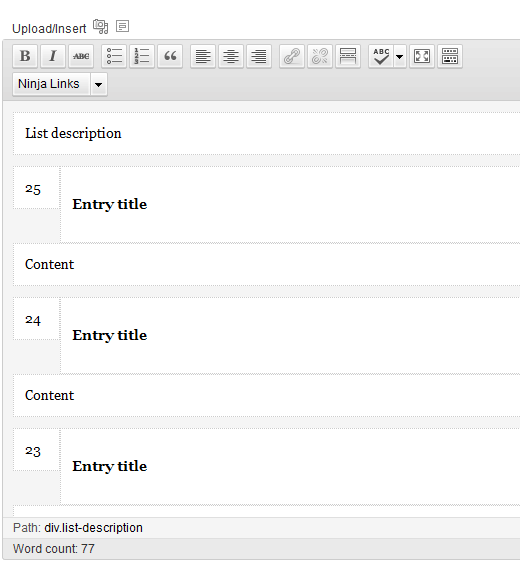The height and width of the screenshot is (563, 520).
Task: Apply blockquote formatting
Action: (x=170, y=56)
